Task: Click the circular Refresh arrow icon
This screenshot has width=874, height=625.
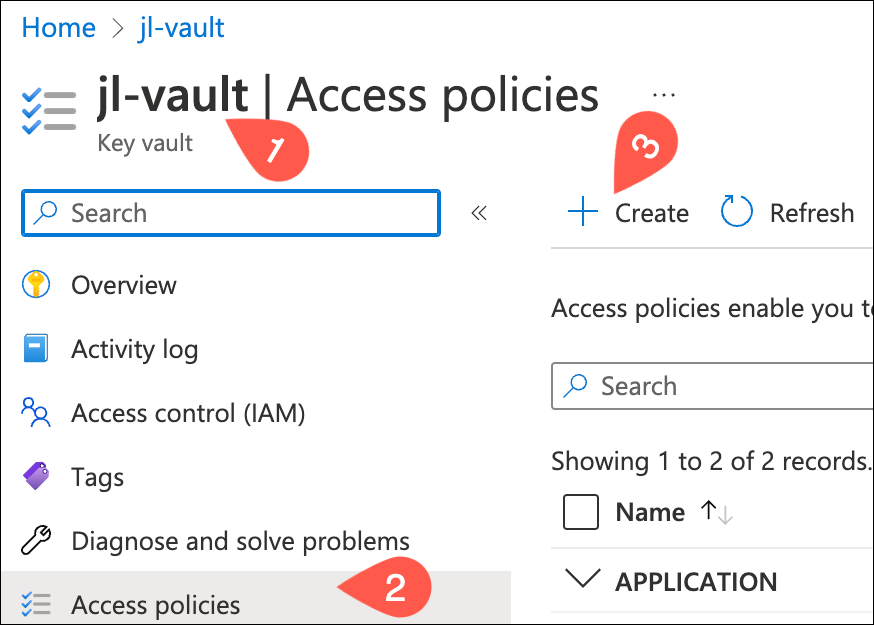Action: click(737, 212)
